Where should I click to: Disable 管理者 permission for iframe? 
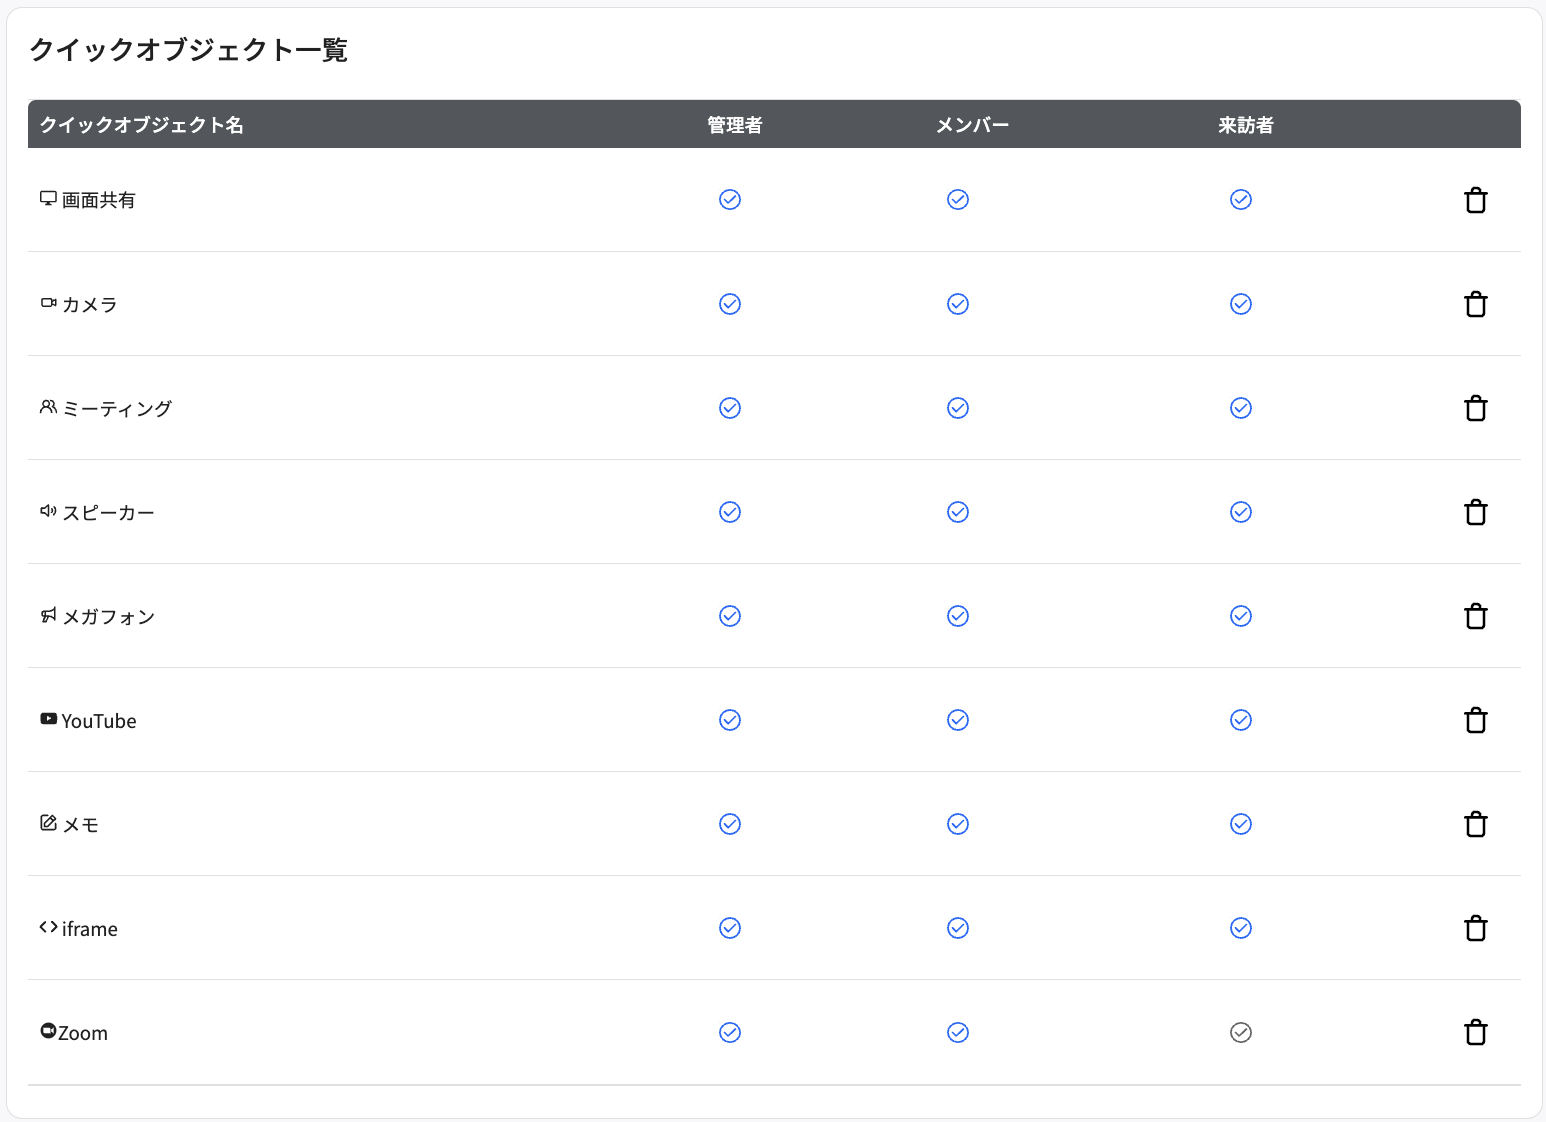(x=729, y=927)
